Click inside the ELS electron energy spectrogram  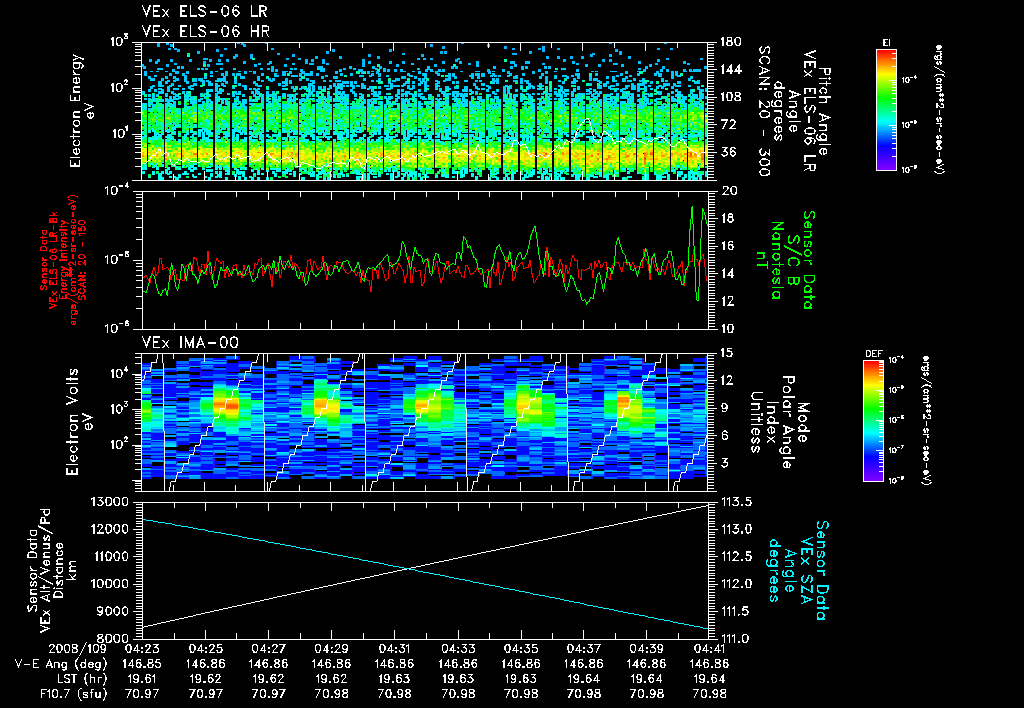pyautogui.click(x=425, y=111)
